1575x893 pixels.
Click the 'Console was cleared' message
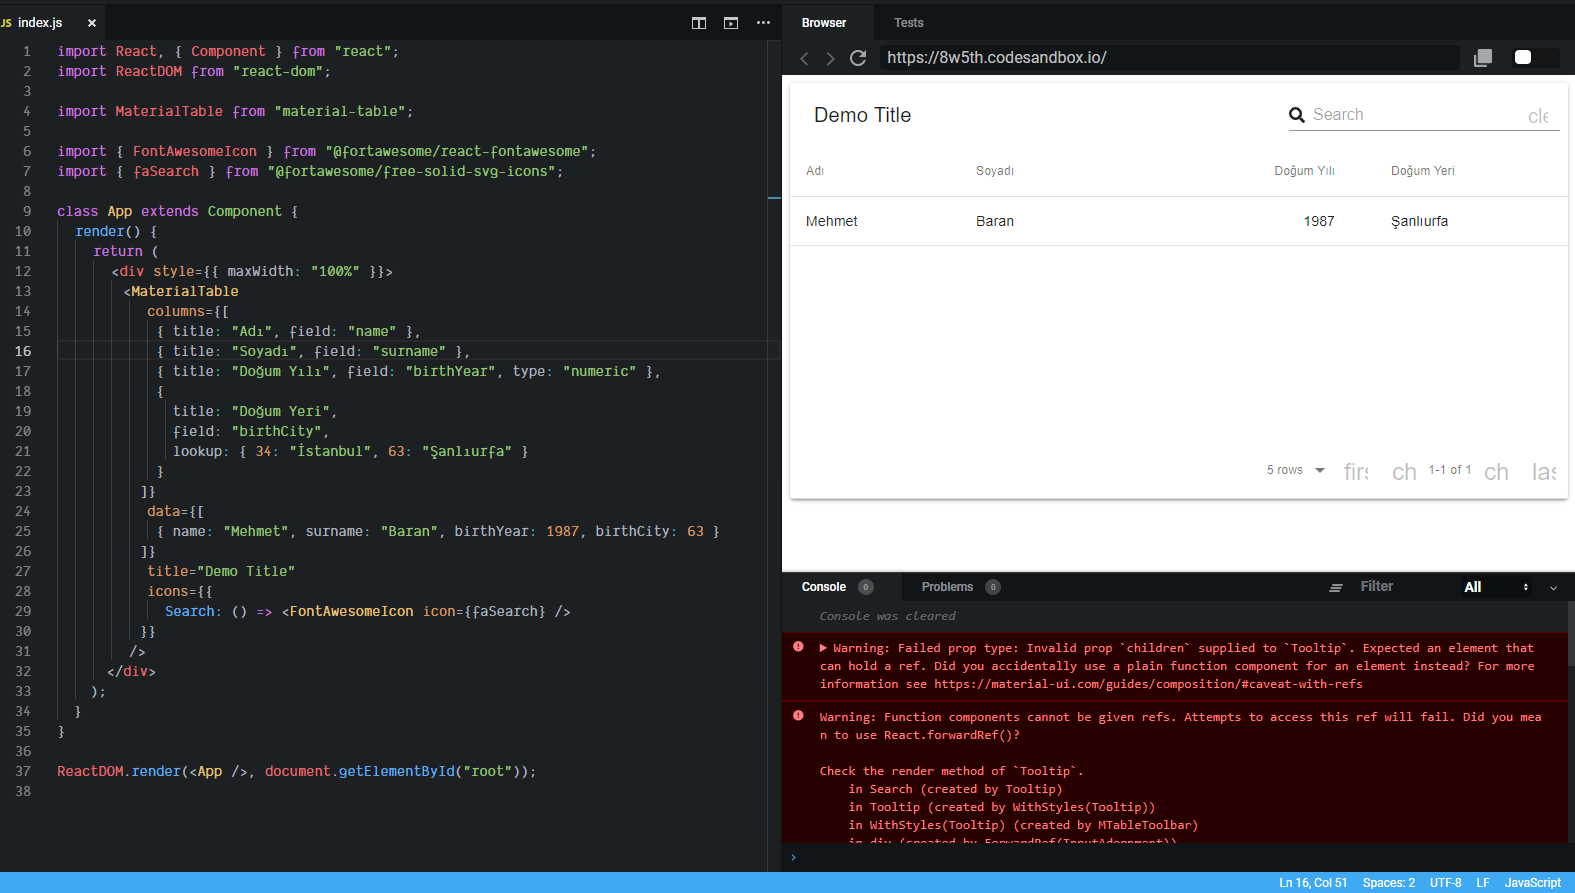tap(888, 616)
